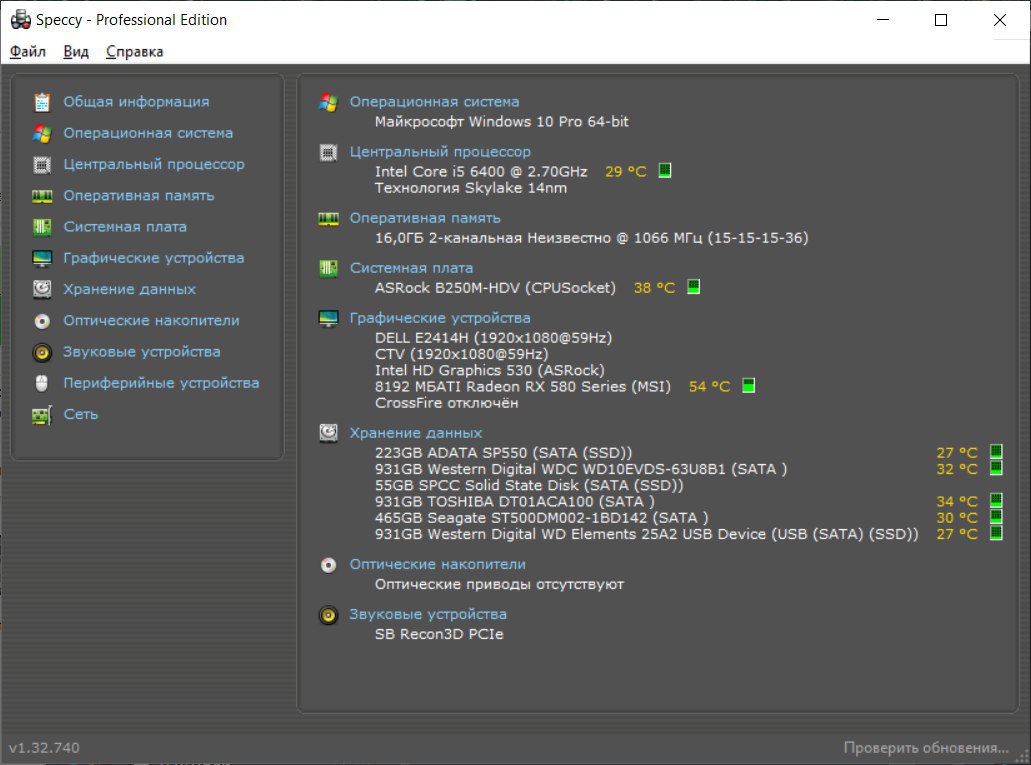Click the disc icon beside Оптические накопители in the sidebar
Viewport: 1031px width, 765px height.
tap(42, 321)
